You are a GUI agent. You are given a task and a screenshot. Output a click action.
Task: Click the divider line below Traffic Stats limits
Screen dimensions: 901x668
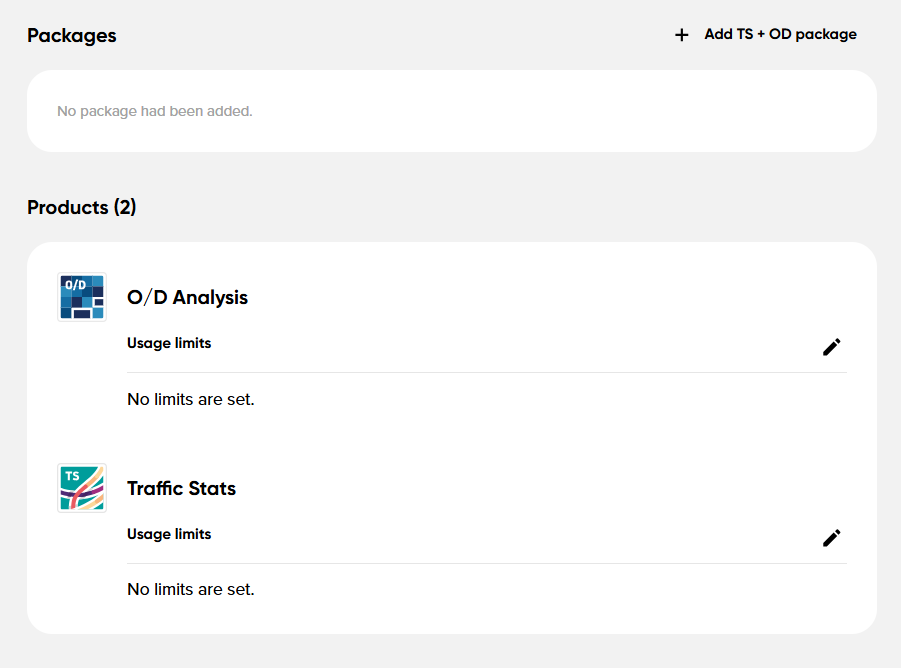pos(487,563)
